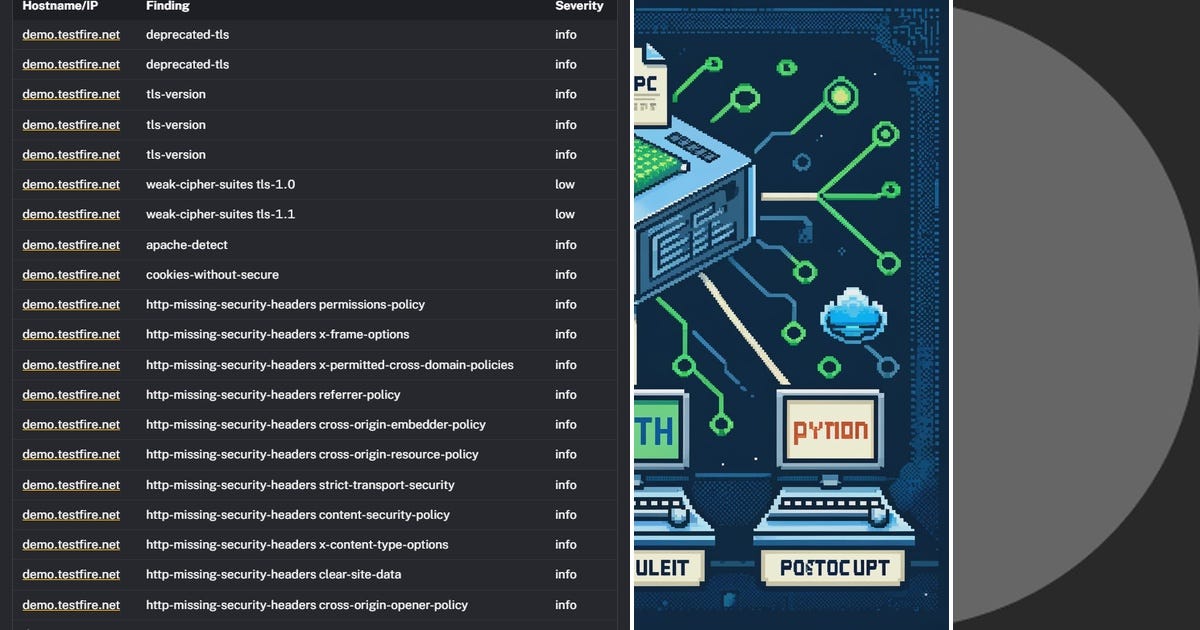Screen dimensions: 1200x630
Task: Select 'info' severity in the clear-site-data row
Action: (566, 574)
